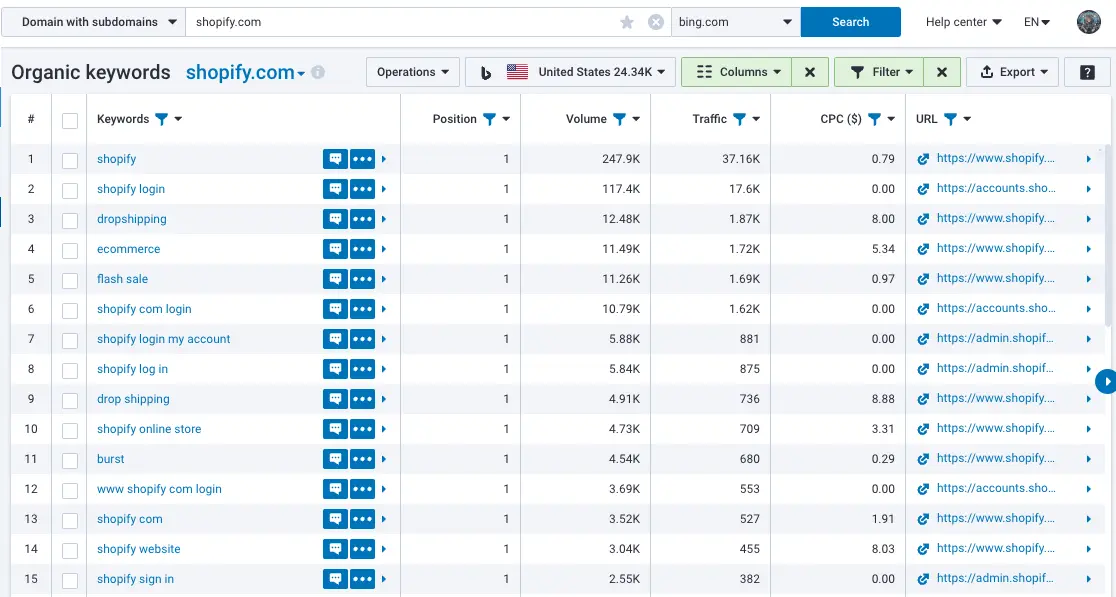This screenshot has width=1116, height=597.
Task: Click the user profile avatar
Action: click(x=1088, y=22)
